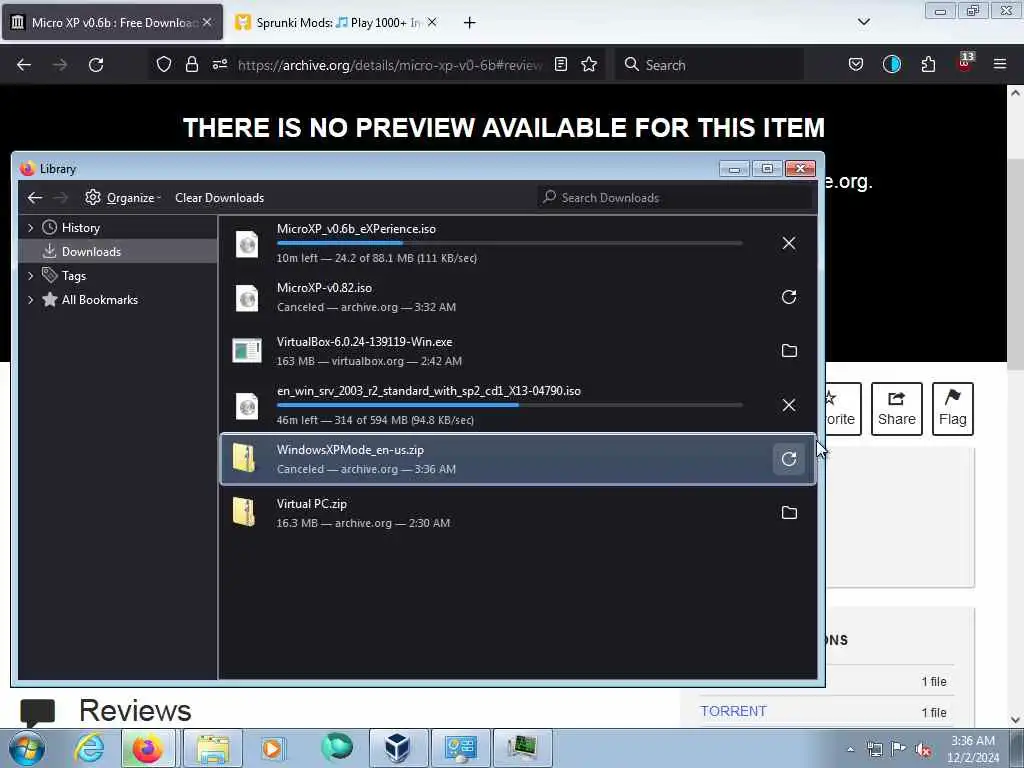Viewport: 1024px width, 768px height.
Task: Toggle reader view
Action: [560, 64]
